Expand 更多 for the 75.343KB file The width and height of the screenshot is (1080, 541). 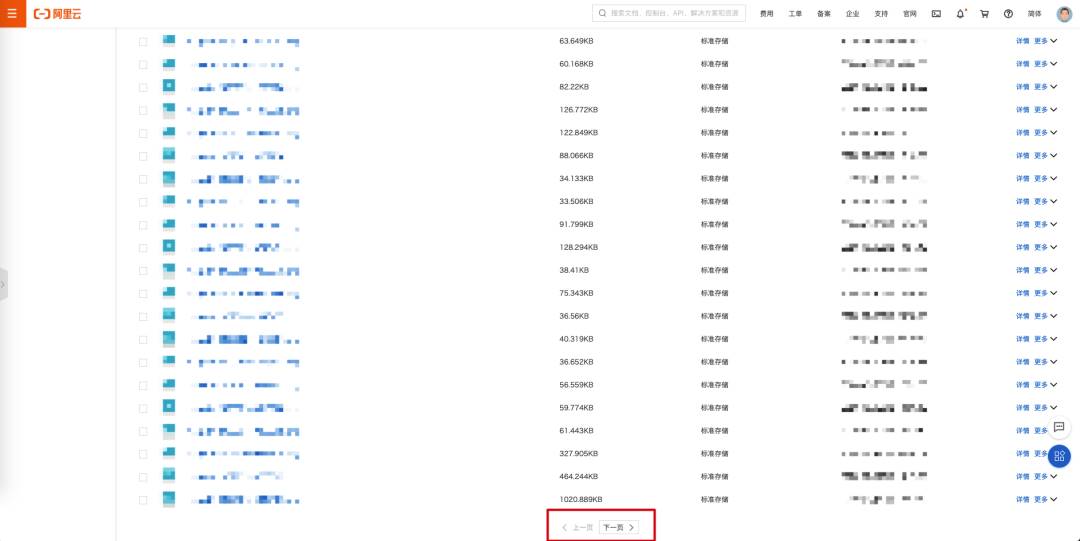tap(1045, 293)
